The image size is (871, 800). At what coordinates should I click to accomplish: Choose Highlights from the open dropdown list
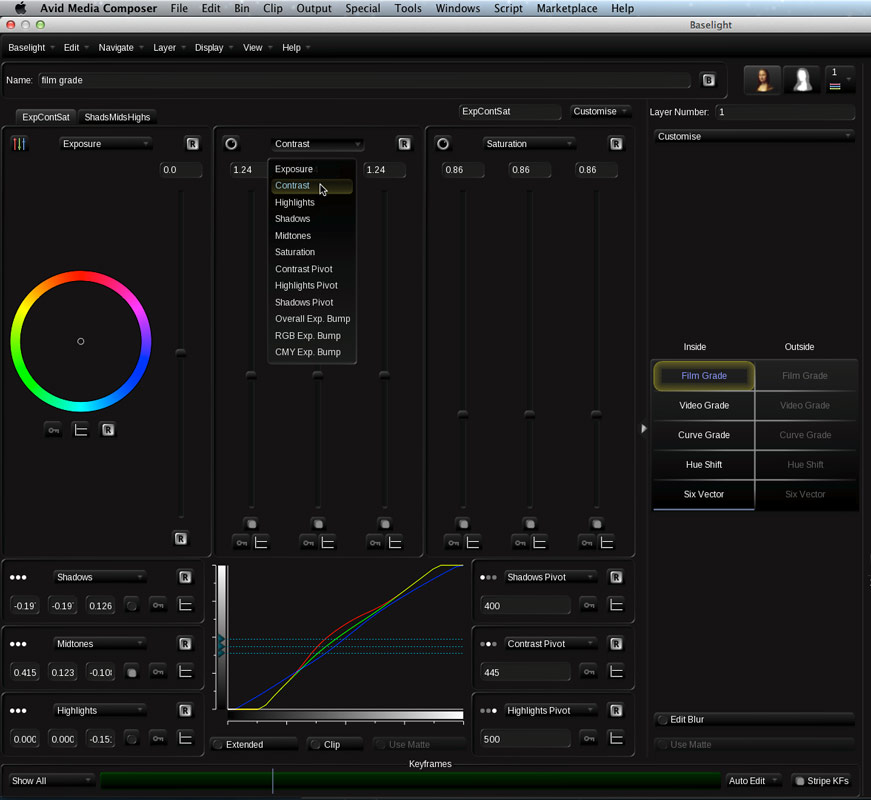click(x=295, y=202)
